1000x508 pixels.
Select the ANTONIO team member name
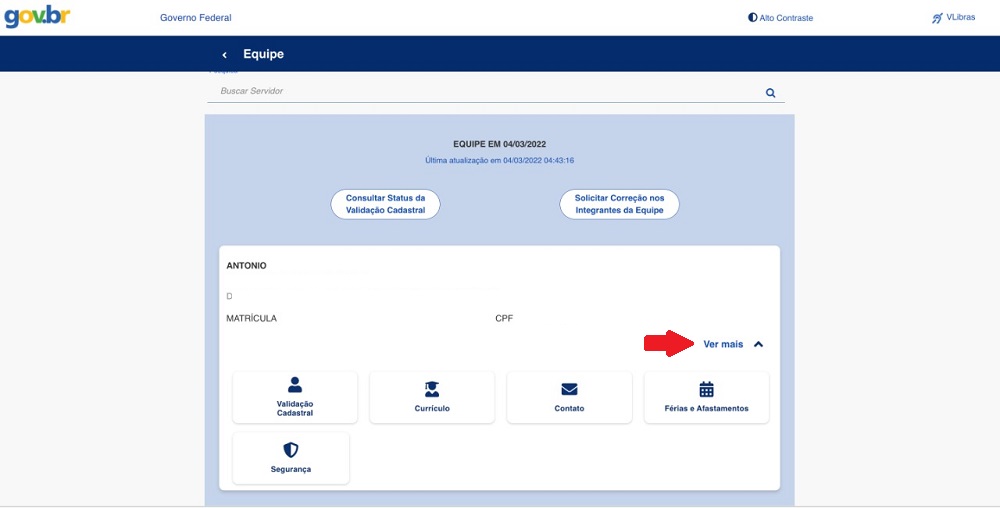point(247,266)
